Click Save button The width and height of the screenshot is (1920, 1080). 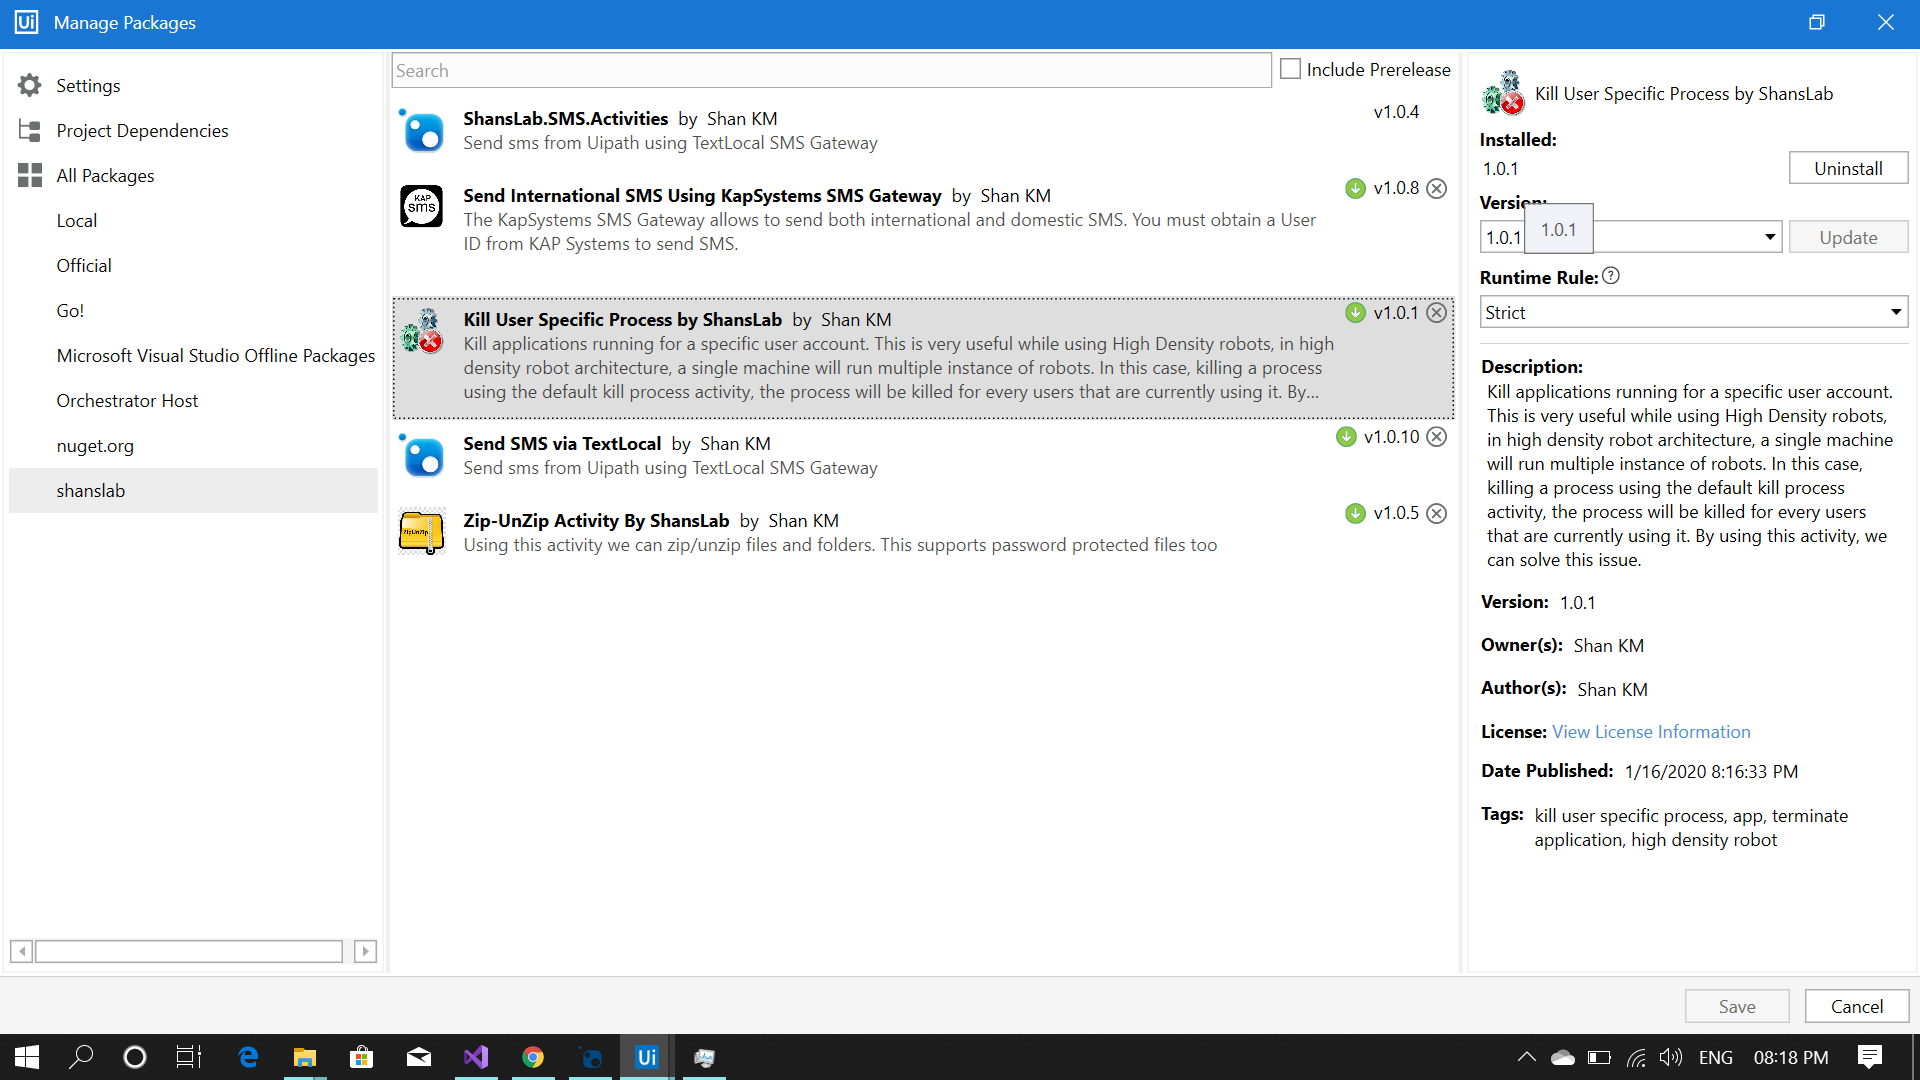(x=1737, y=1006)
